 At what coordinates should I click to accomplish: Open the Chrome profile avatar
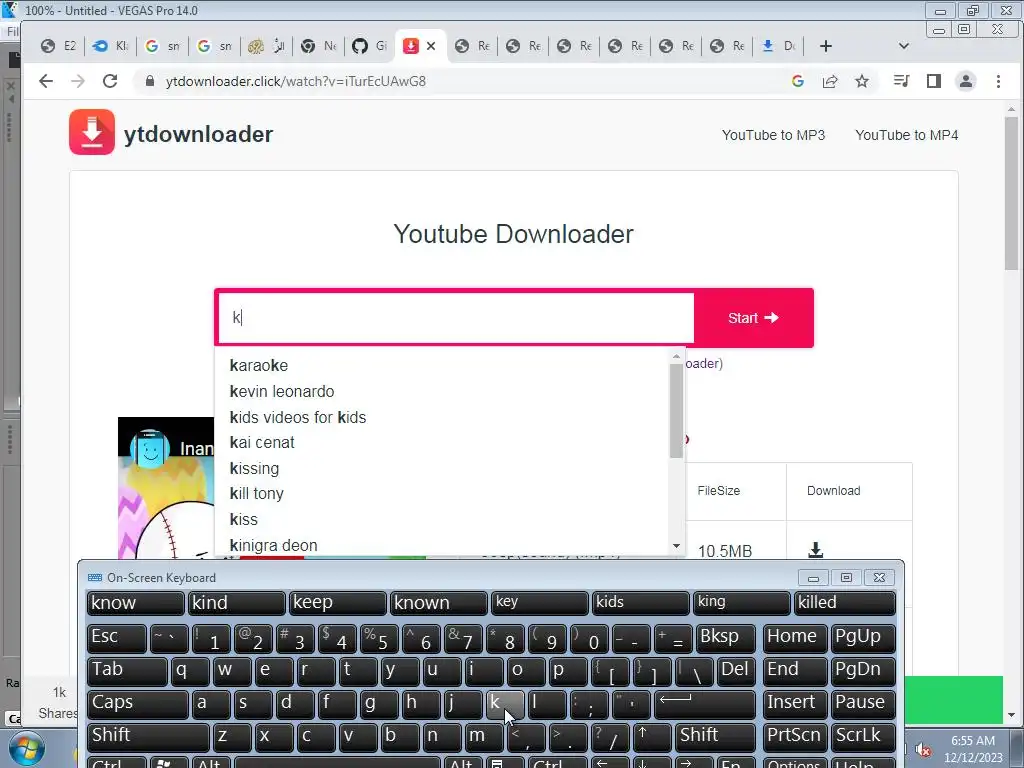965,81
